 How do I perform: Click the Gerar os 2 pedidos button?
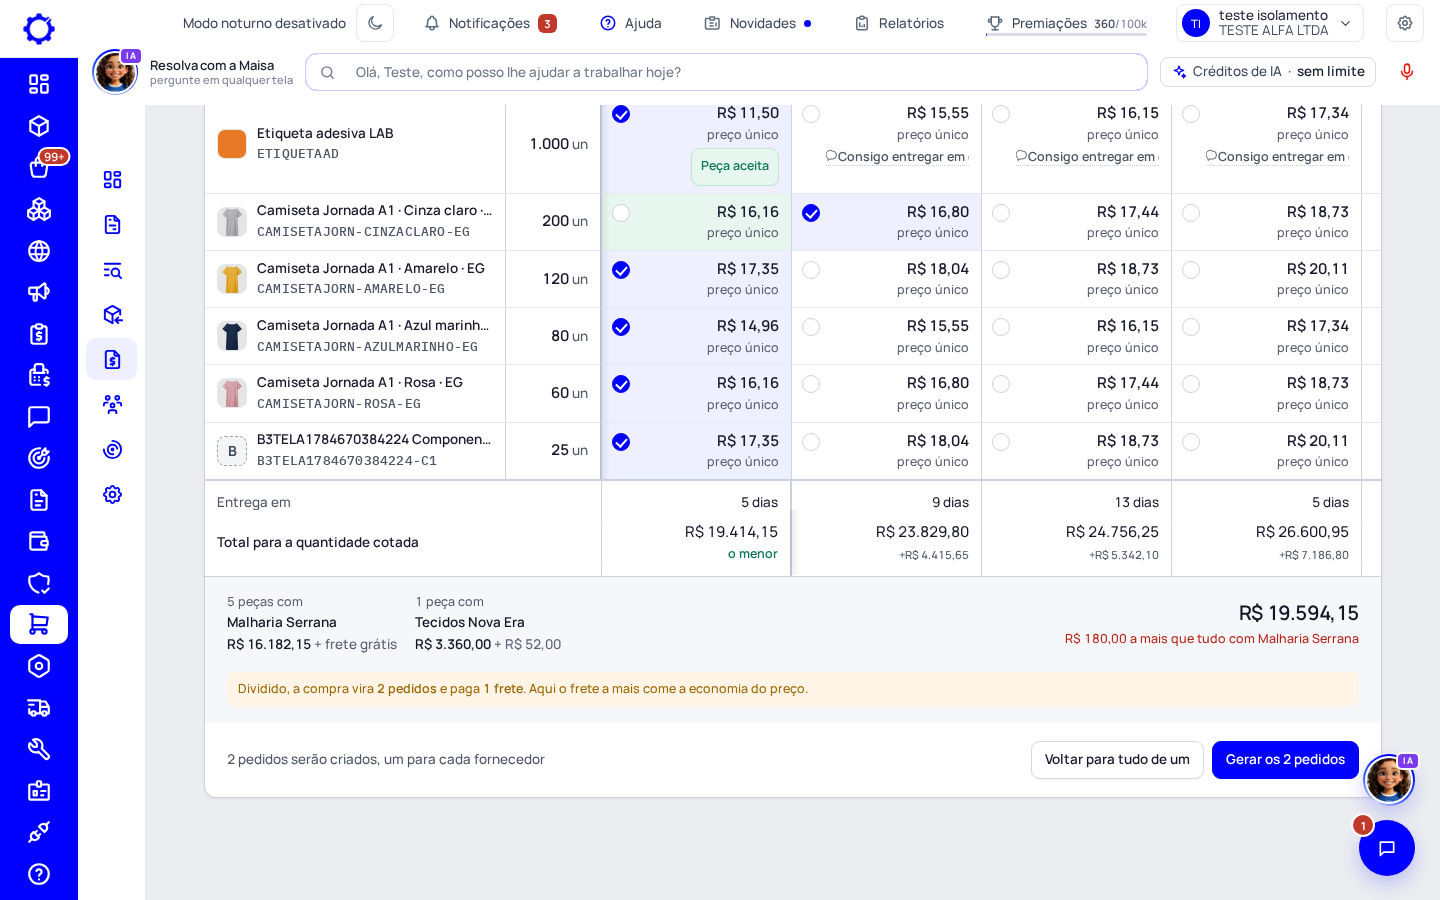click(1285, 760)
